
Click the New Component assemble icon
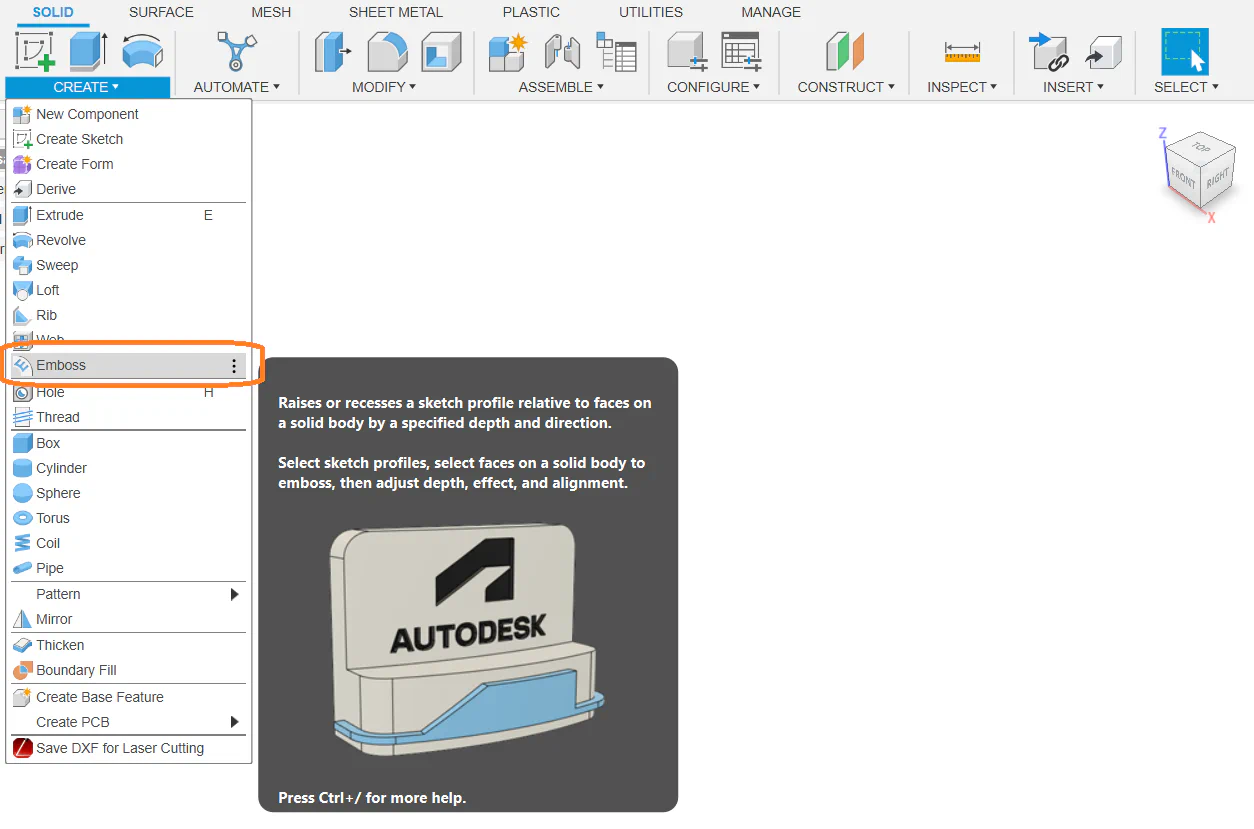pos(508,51)
